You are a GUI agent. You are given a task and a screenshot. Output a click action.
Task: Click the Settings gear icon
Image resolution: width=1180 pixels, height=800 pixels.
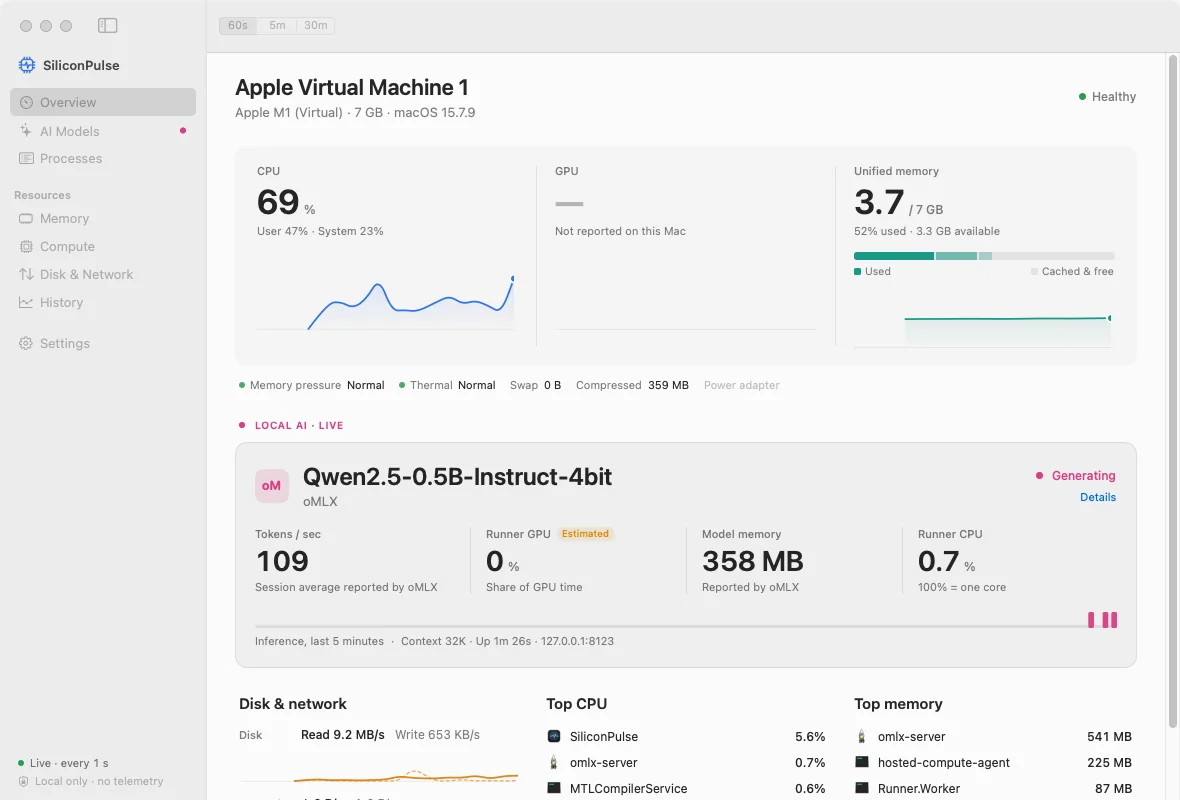coord(26,343)
